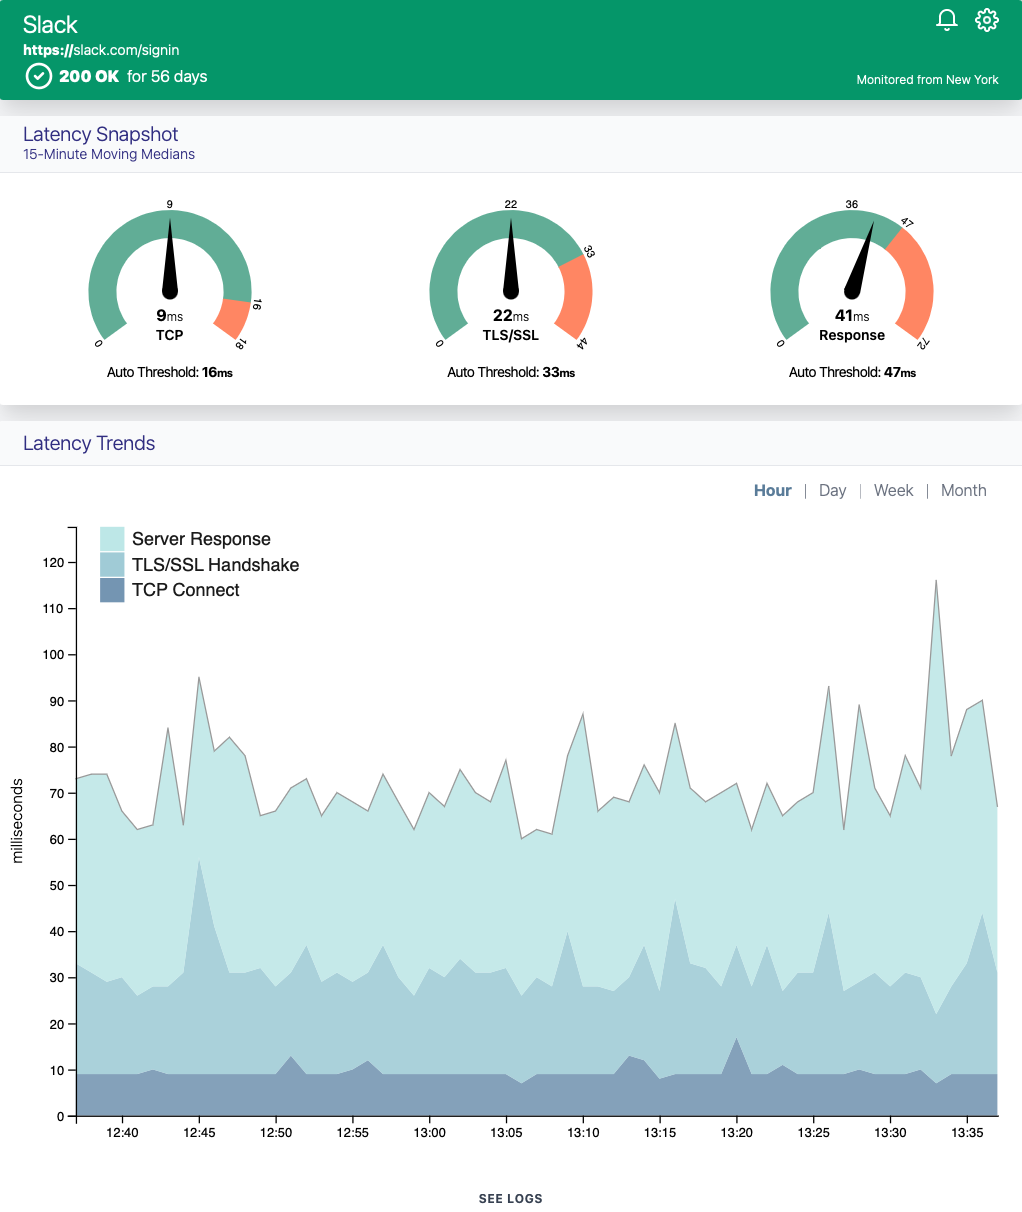The image size is (1022, 1212).
Task: Open the slack.com/signin URL link
Action: point(101,50)
